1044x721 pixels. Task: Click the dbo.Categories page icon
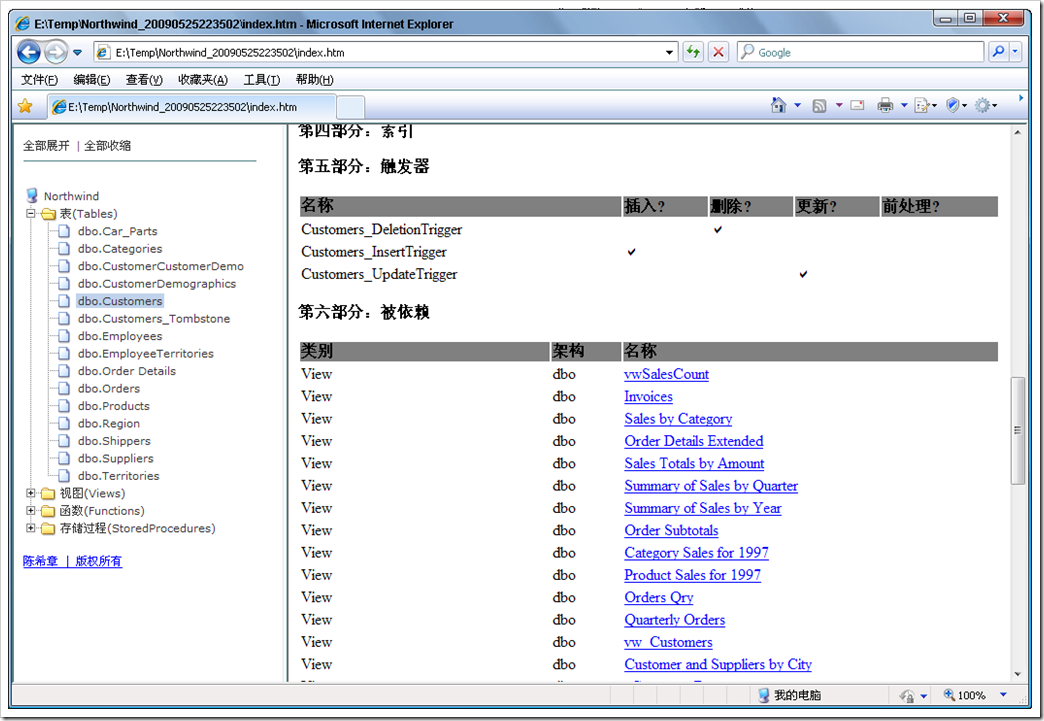tap(64, 248)
